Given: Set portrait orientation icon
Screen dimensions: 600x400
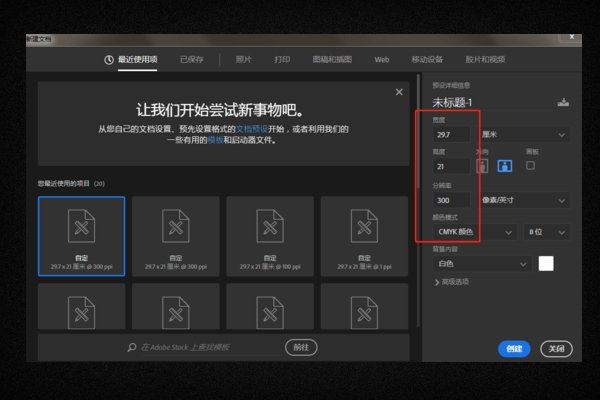Looking at the screenshot, I should click(x=482, y=166).
